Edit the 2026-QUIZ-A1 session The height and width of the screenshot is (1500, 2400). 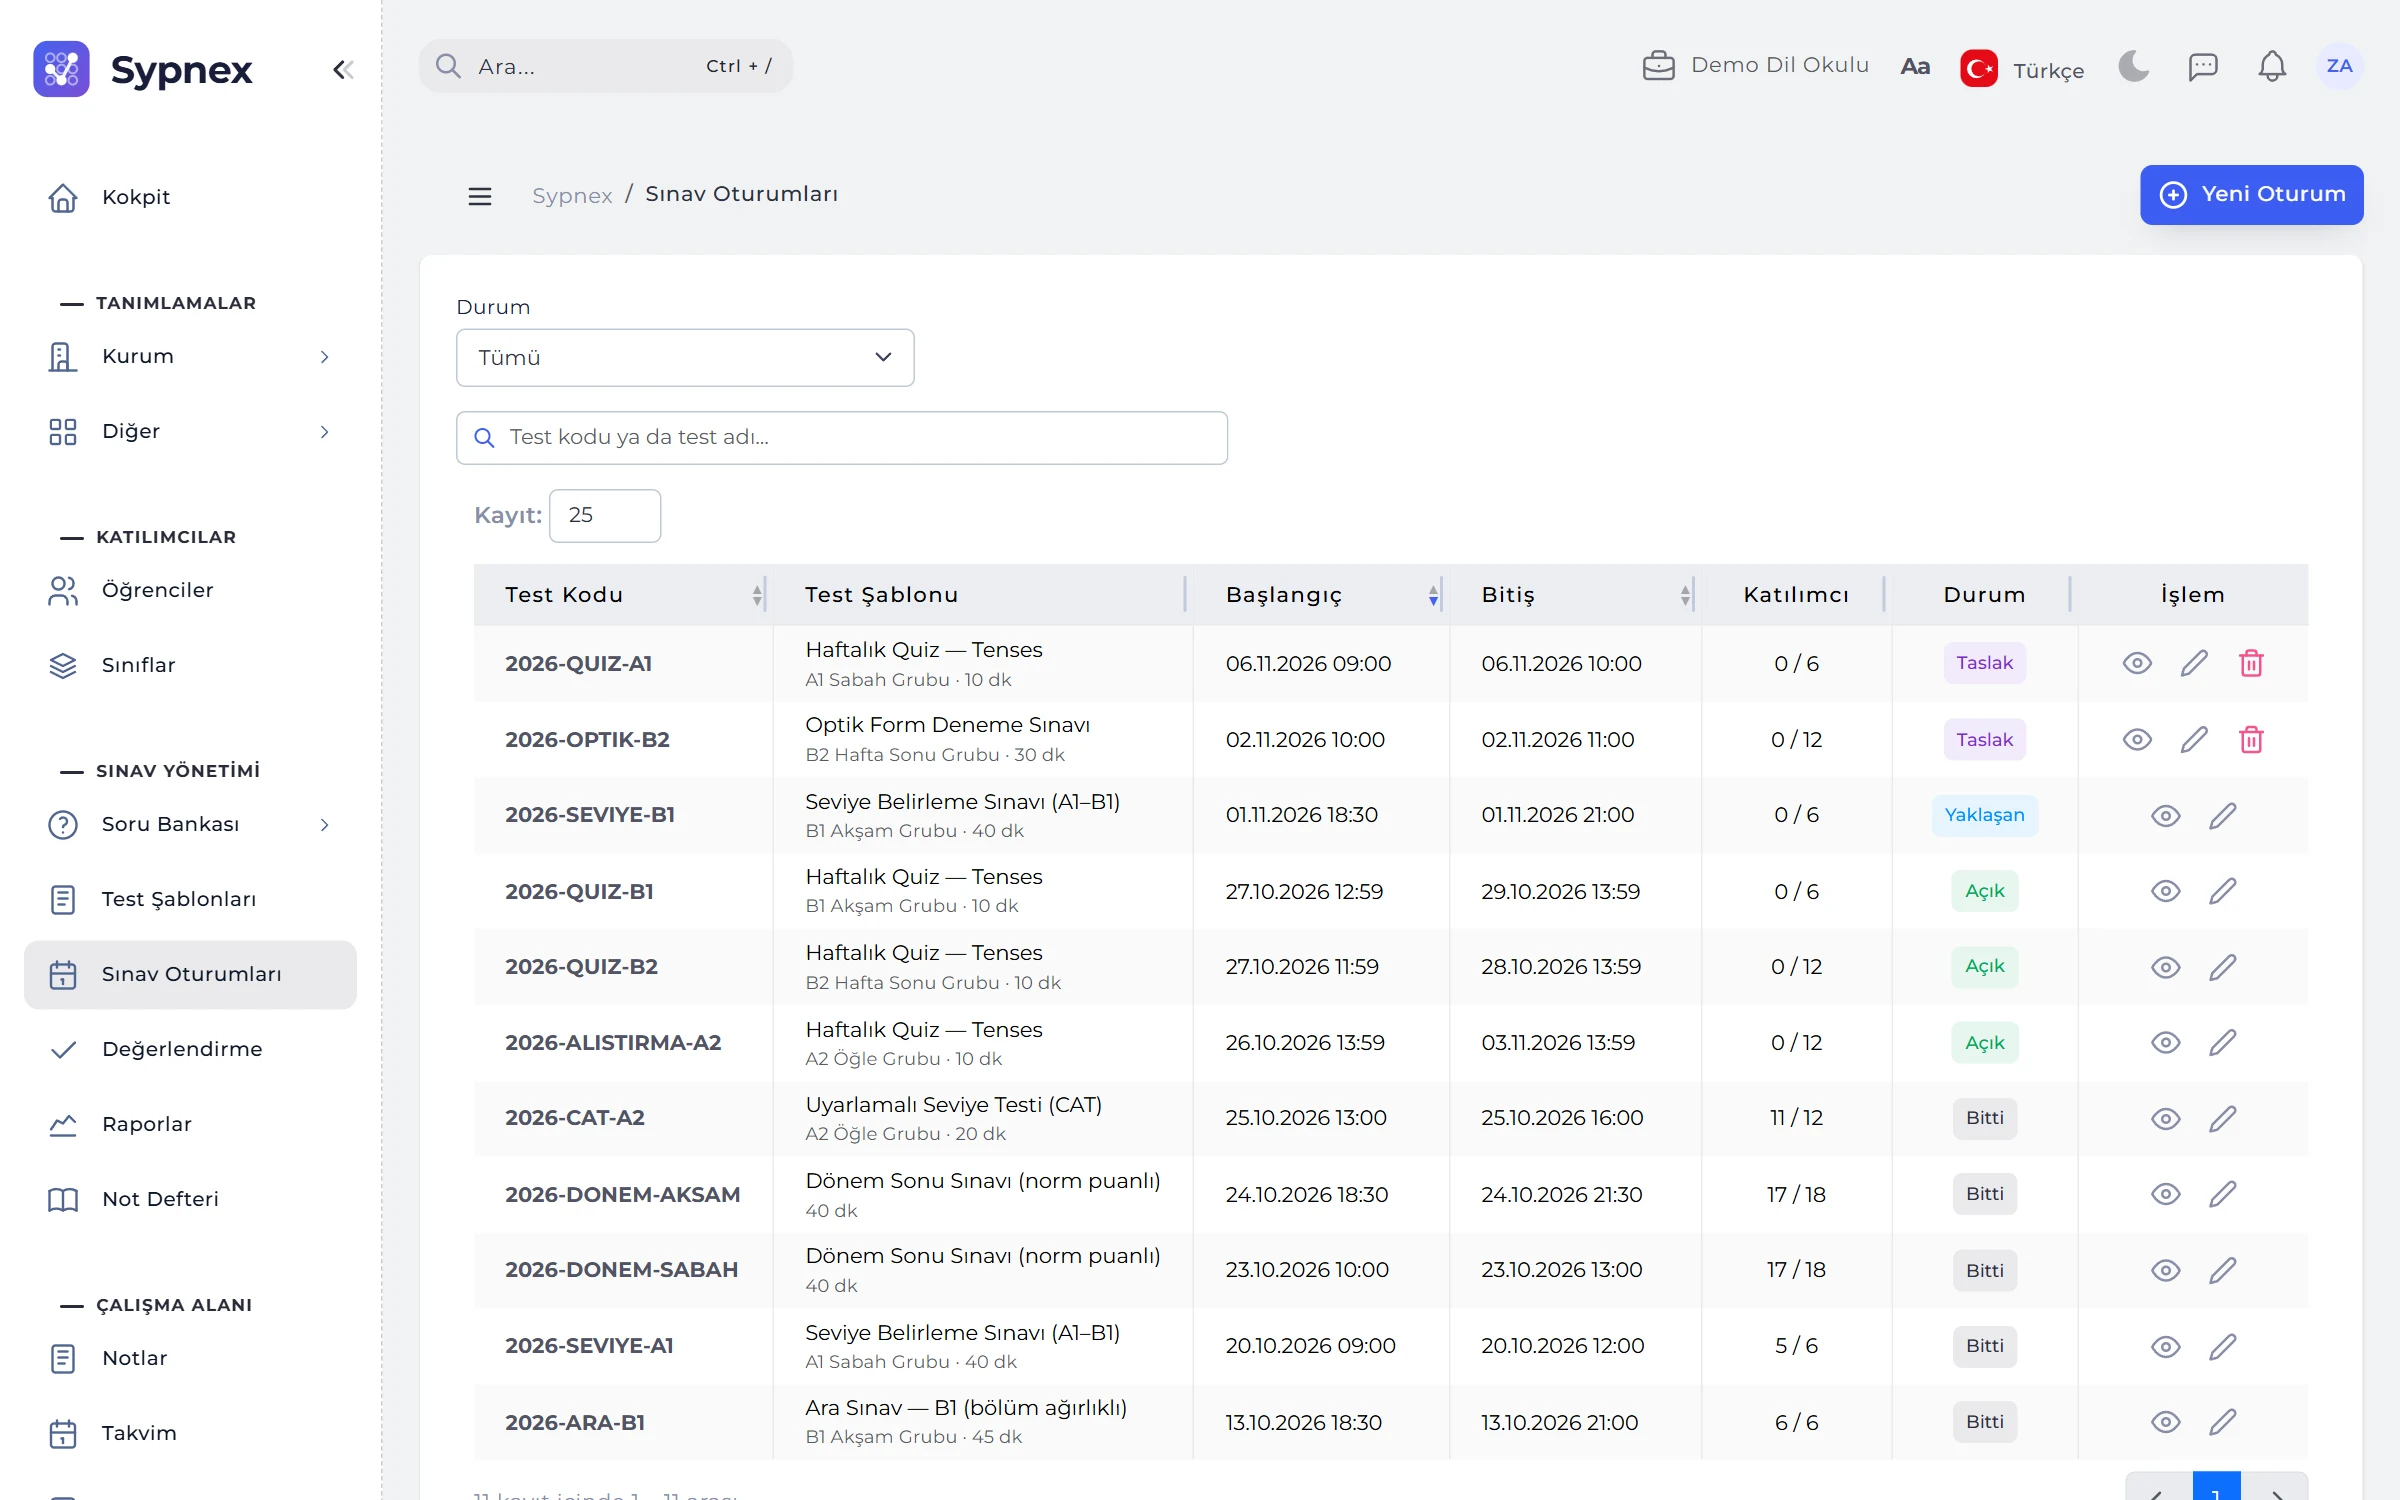(x=2194, y=663)
